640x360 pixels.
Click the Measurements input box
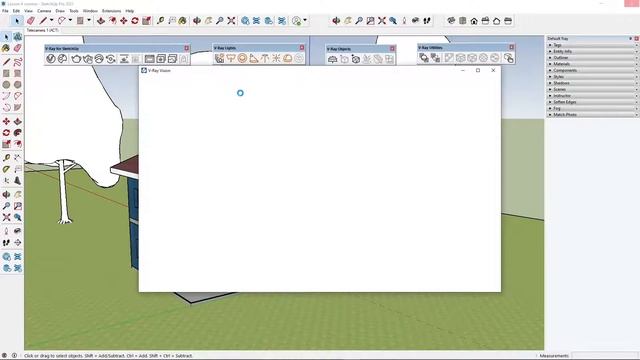click(x=604, y=356)
